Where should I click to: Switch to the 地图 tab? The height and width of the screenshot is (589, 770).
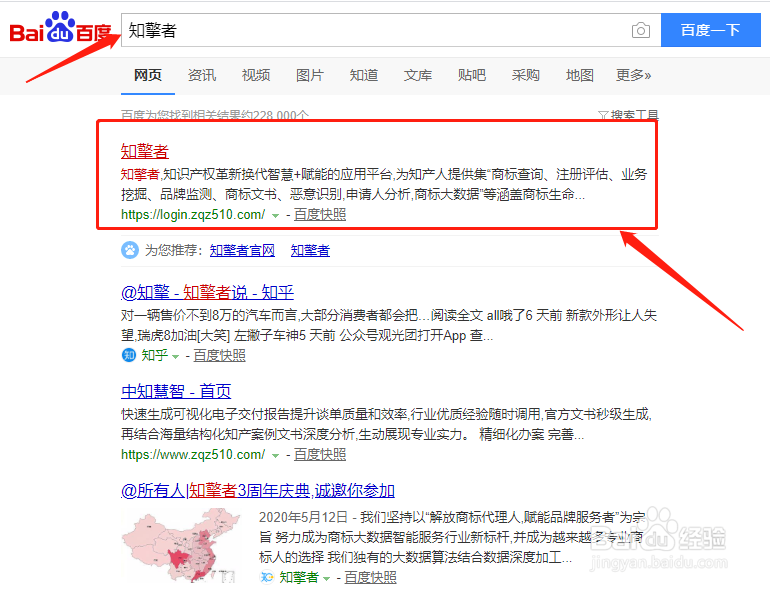coord(580,75)
